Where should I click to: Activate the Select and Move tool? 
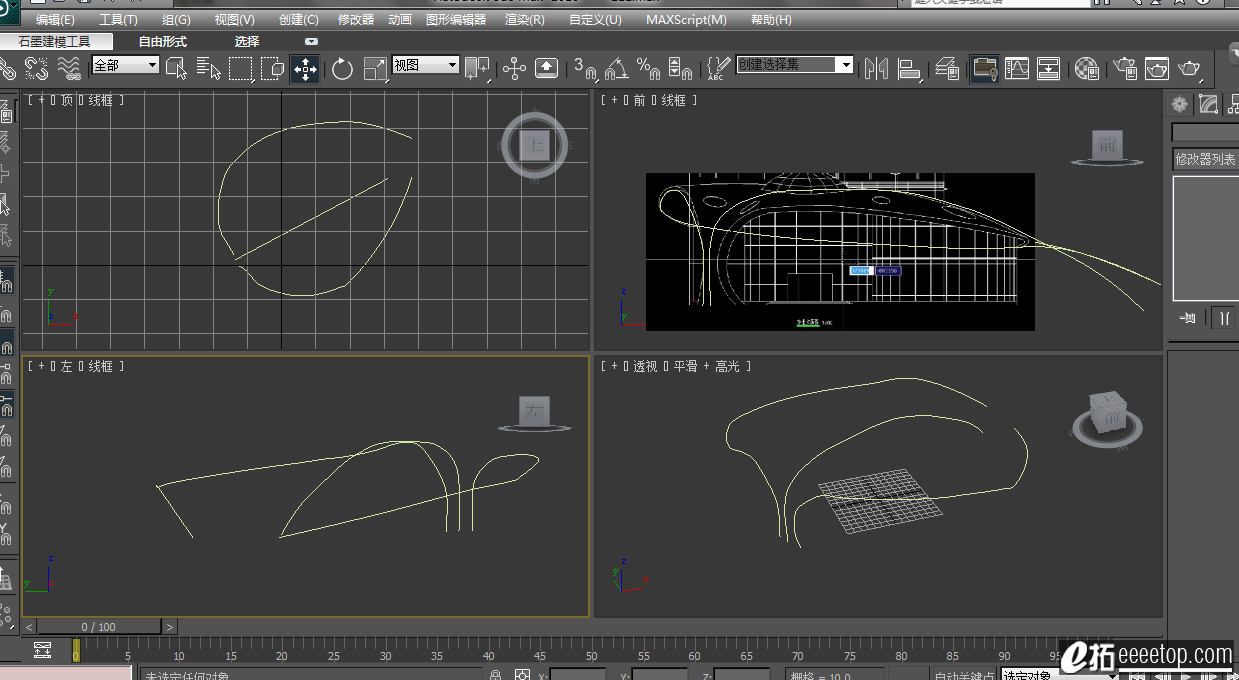305,68
